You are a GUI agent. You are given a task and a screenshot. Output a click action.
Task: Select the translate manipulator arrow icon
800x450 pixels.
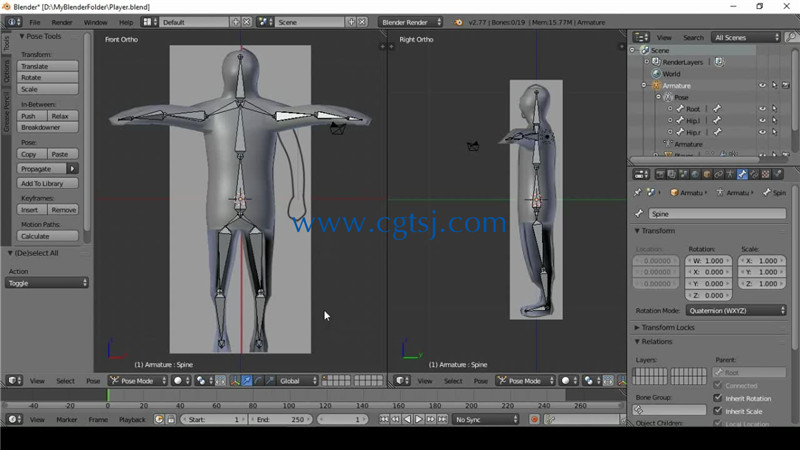point(247,381)
